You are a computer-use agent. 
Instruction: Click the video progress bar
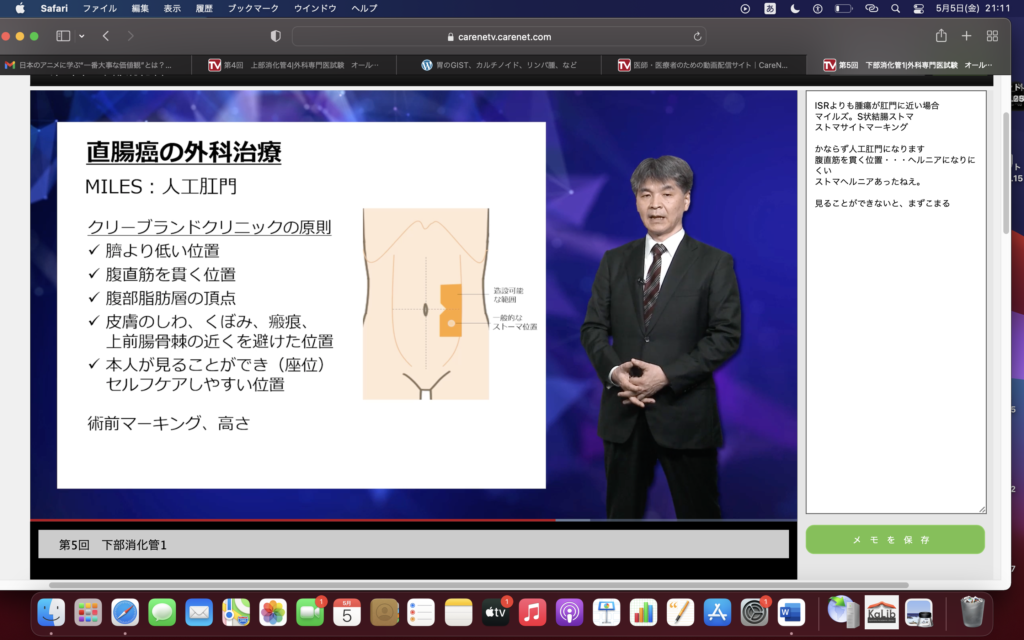click(x=413, y=520)
